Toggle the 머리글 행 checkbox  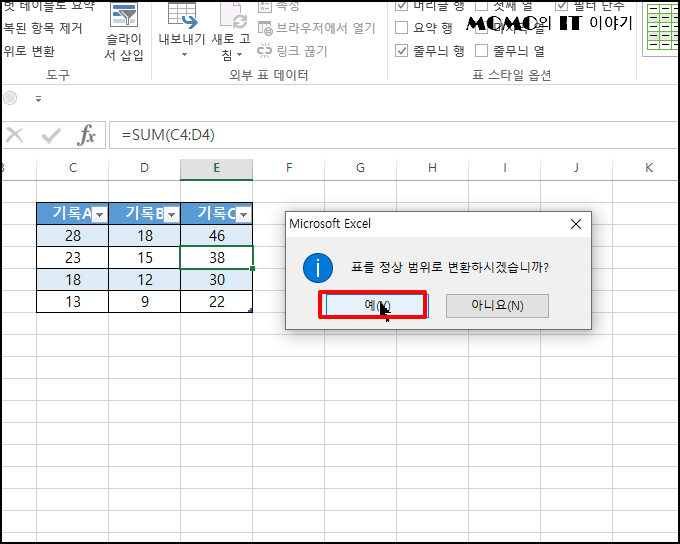[402, 5]
